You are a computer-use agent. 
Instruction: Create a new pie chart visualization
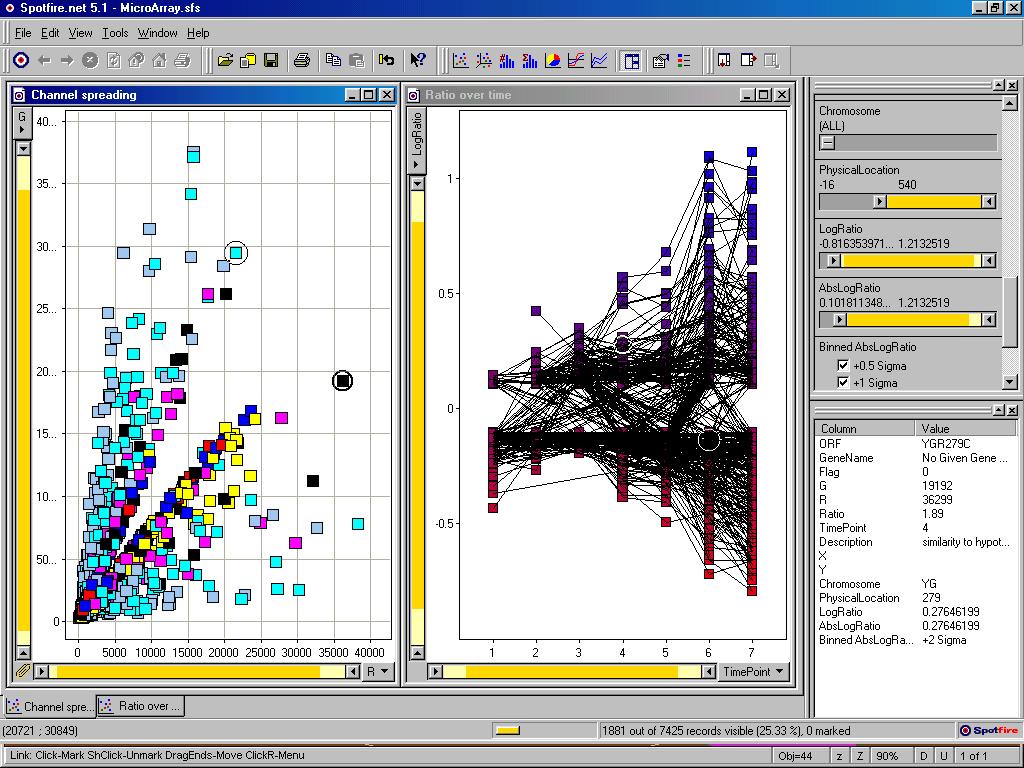tap(553, 60)
